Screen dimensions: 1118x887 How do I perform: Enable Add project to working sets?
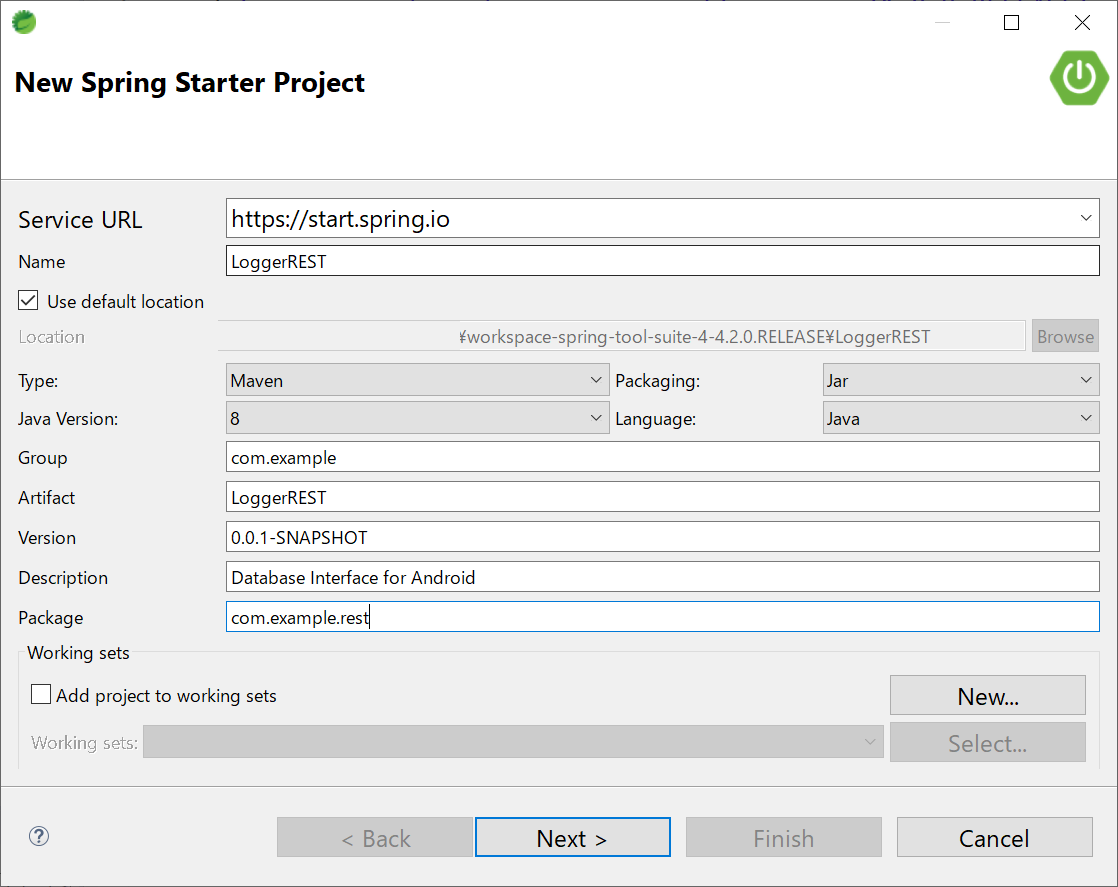pos(41,694)
